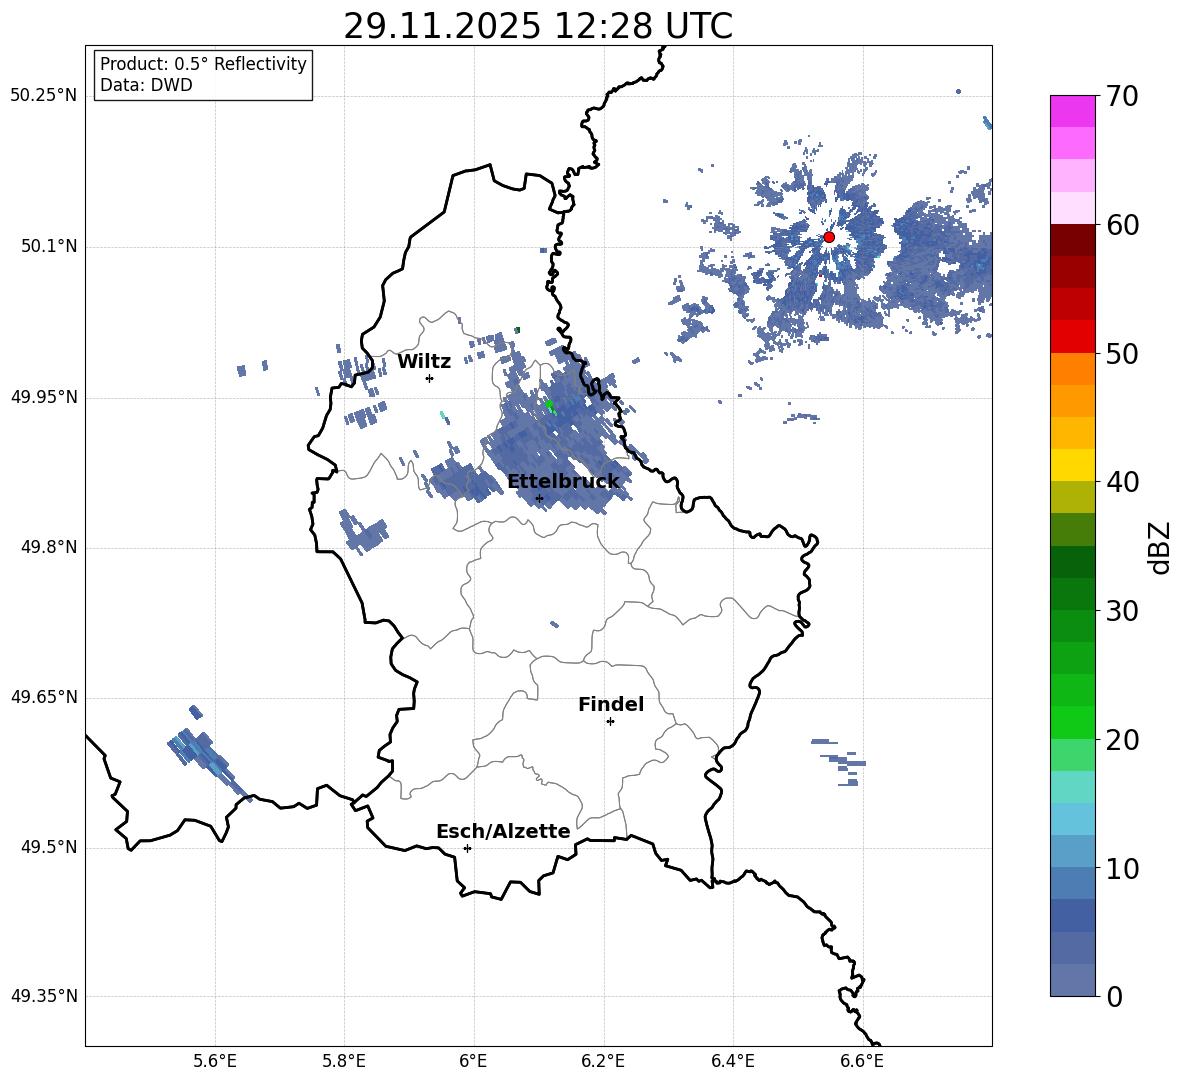The height and width of the screenshot is (1081, 1184).
Task: Click the 49.95°N latitude label
Action: click(44, 397)
